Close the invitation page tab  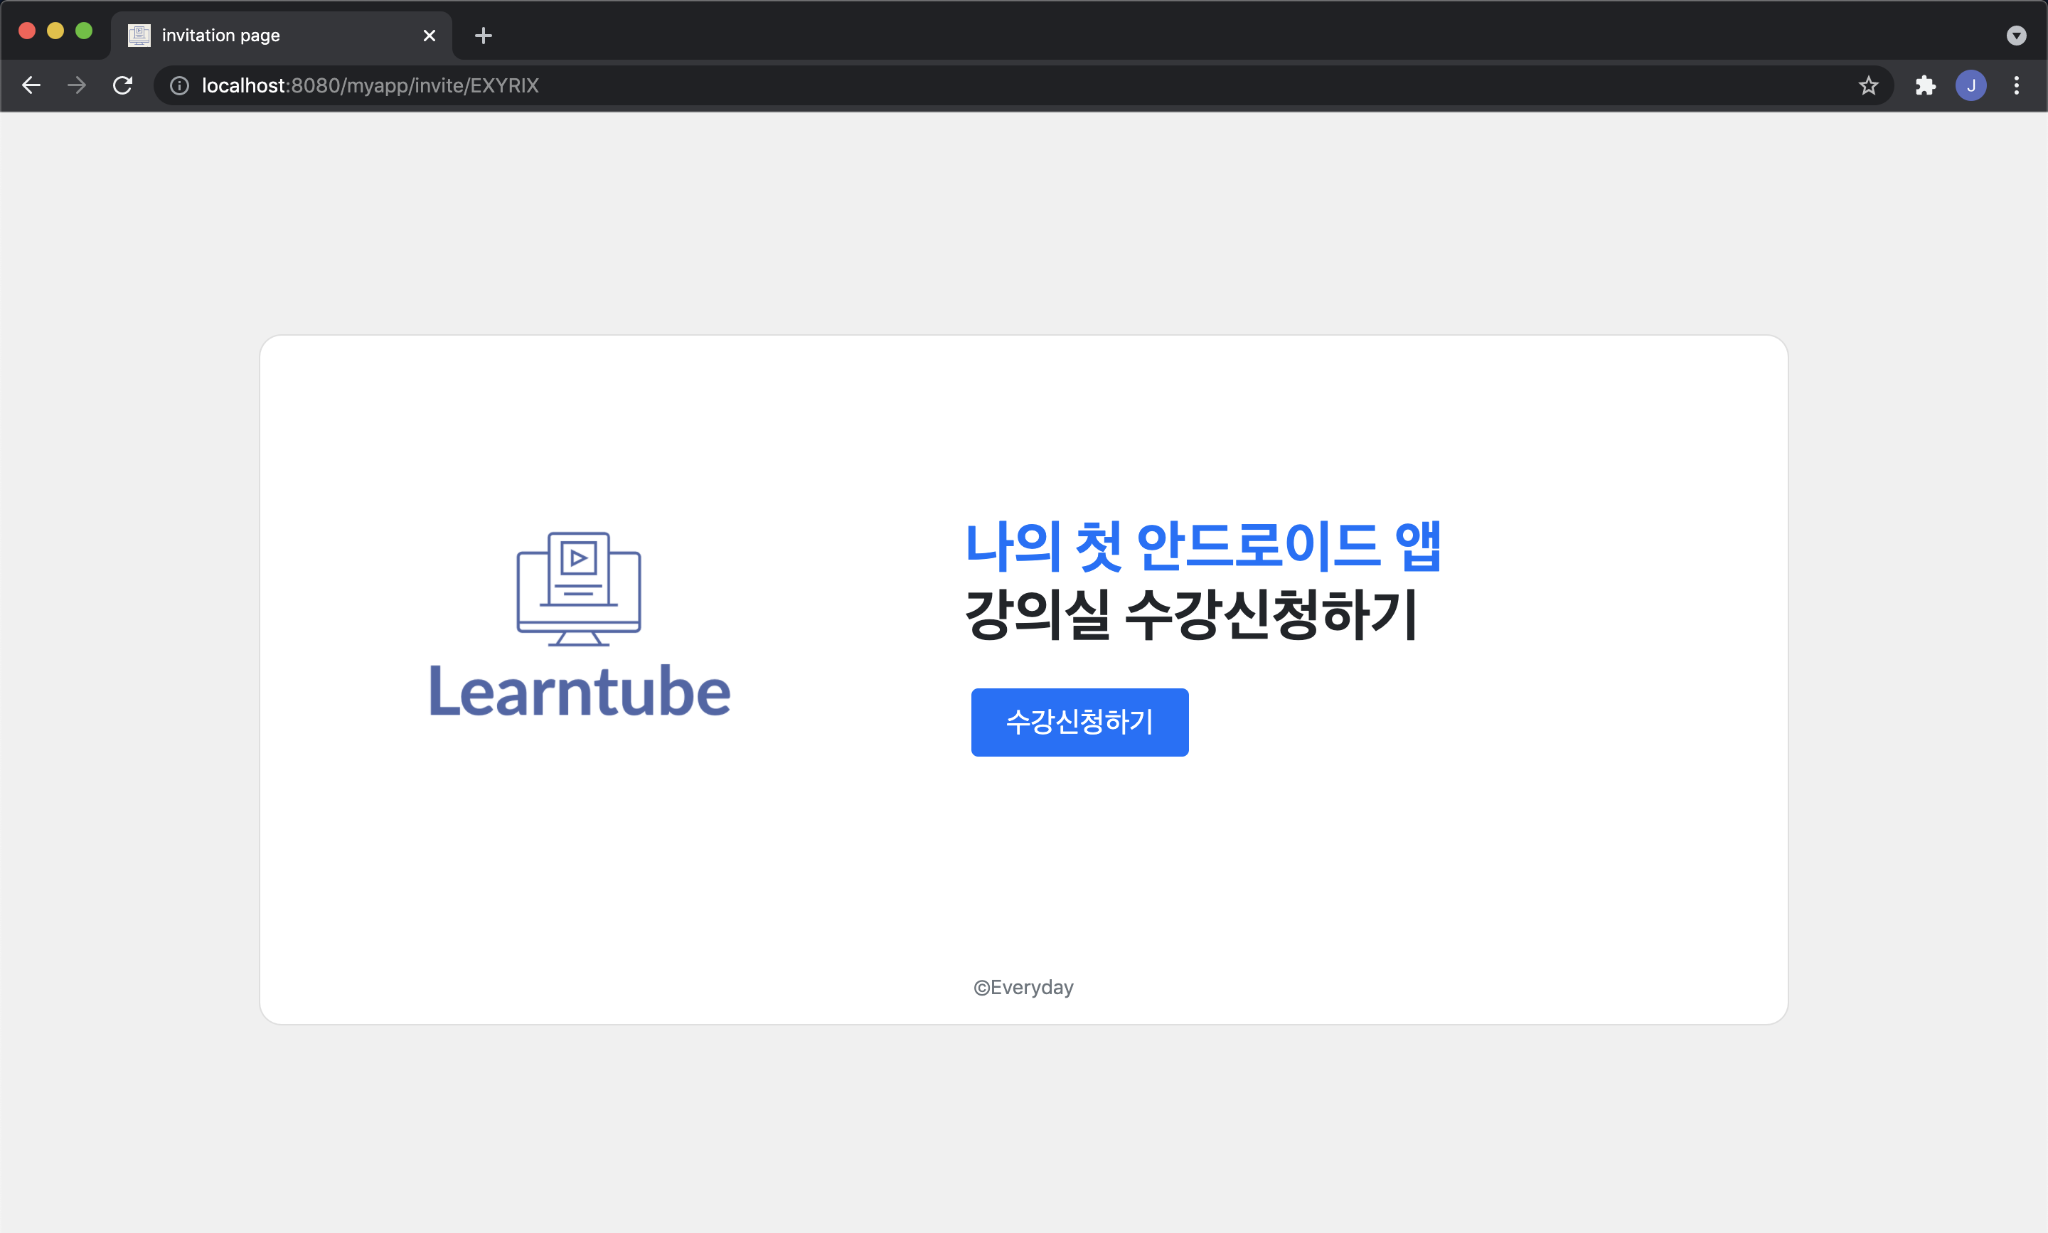(x=430, y=35)
